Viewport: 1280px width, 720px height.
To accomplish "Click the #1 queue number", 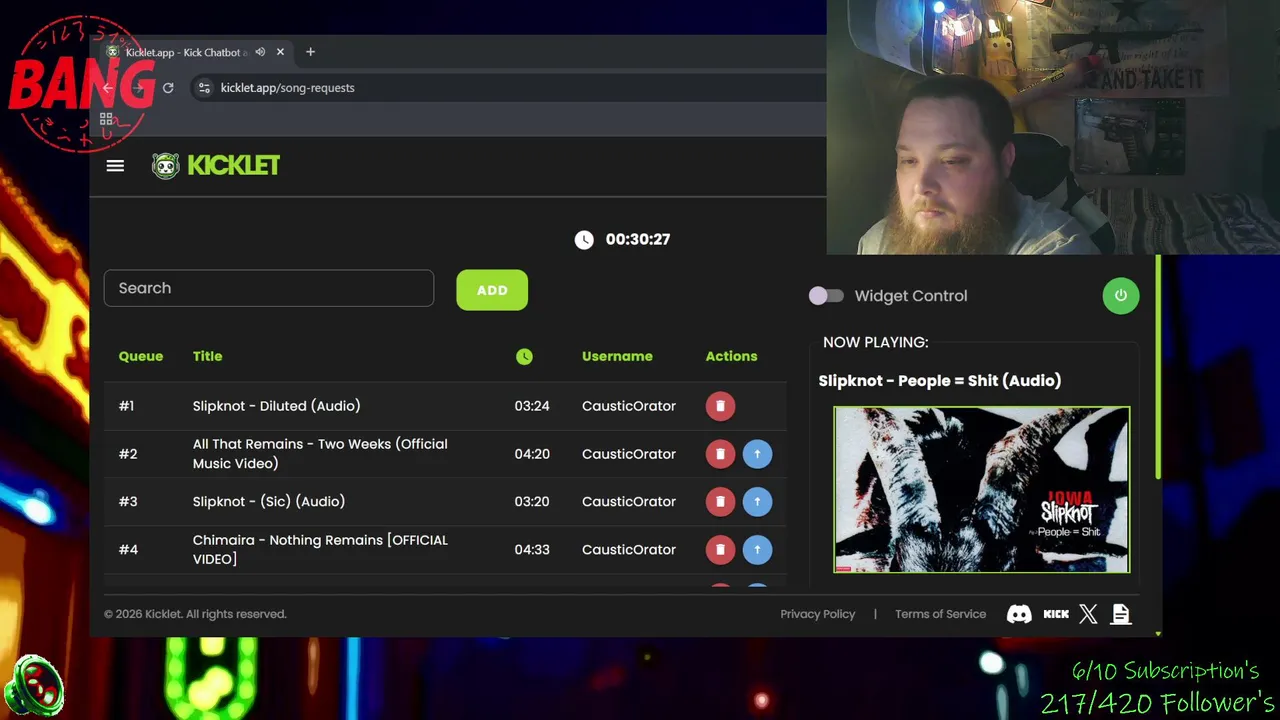I will coord(126,406).
